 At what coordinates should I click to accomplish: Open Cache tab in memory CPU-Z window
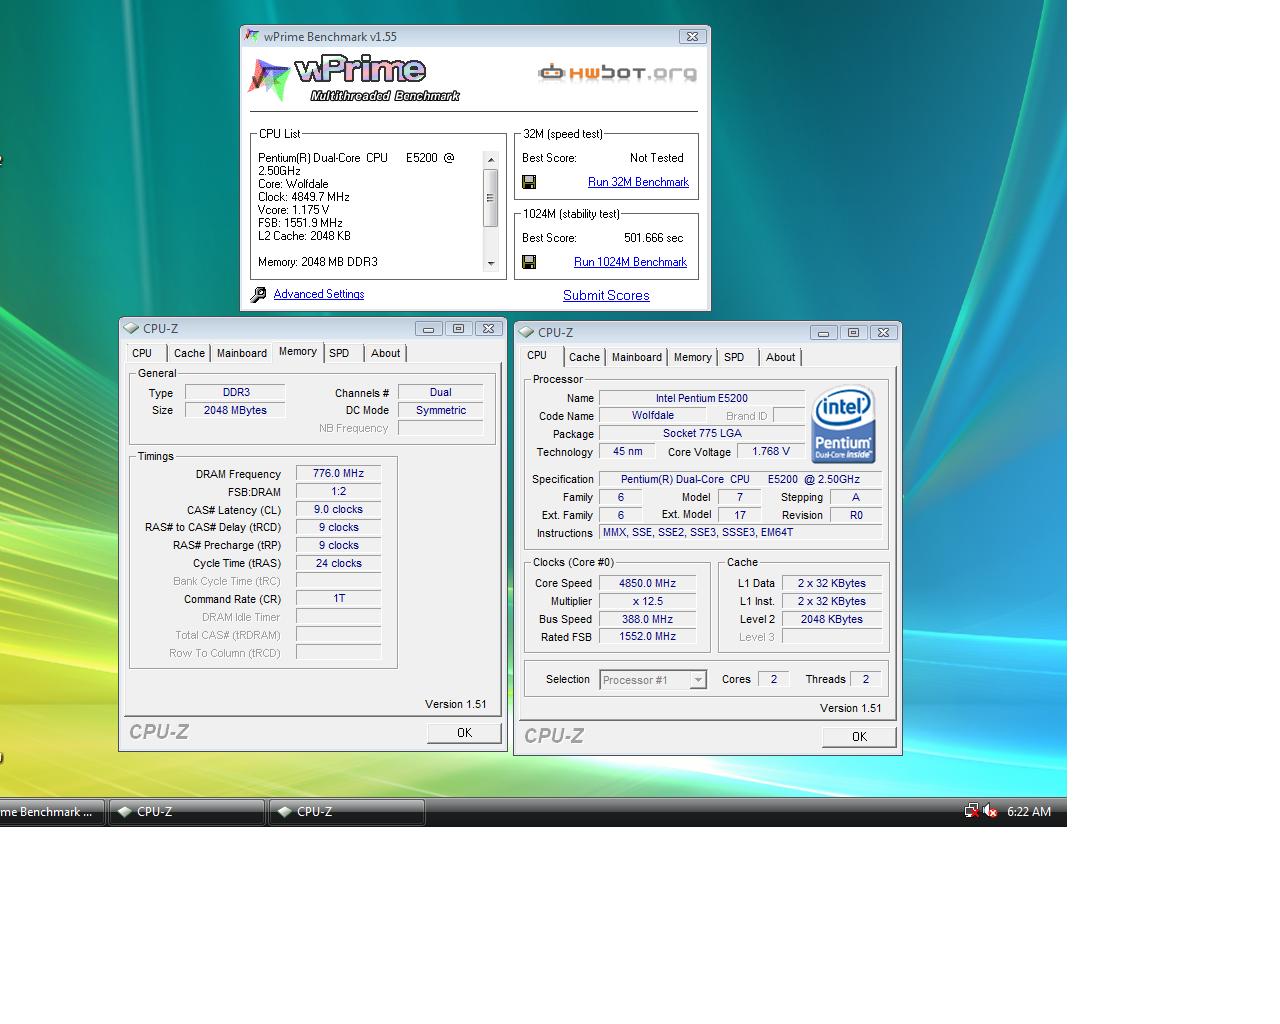tap(189, 353)
